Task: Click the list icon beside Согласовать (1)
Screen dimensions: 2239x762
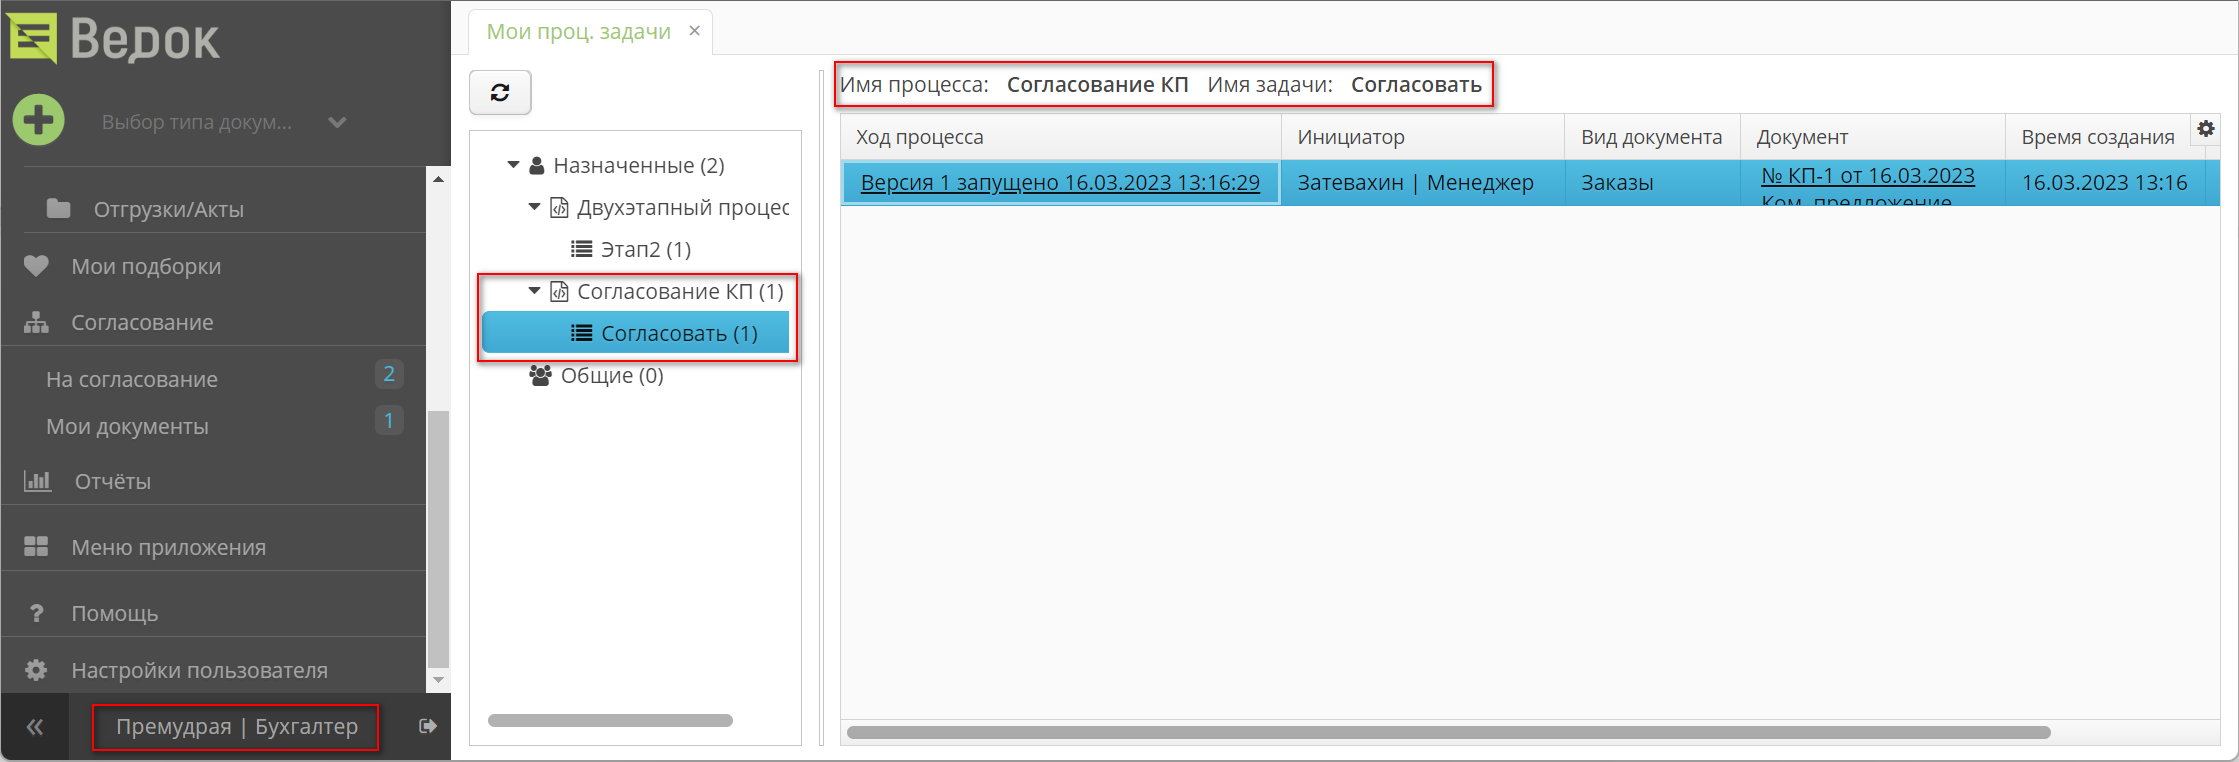Action: (581, 333)
